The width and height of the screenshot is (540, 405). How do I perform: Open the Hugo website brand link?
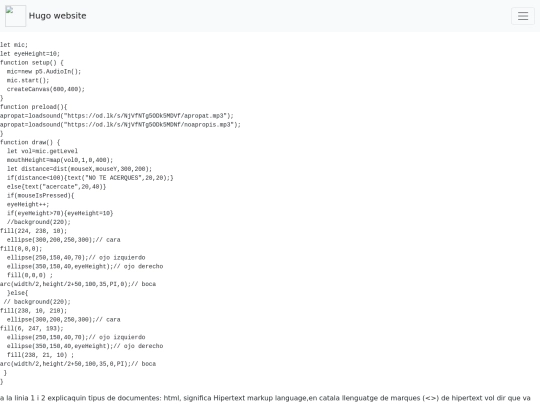58,16
